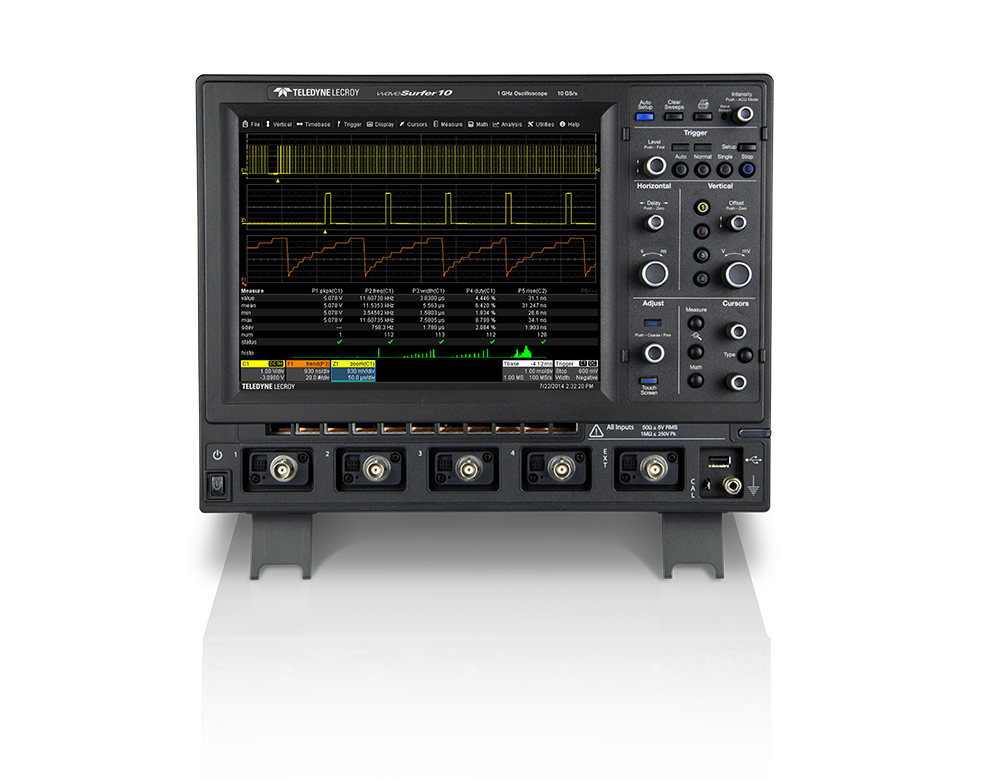Open the Help menu
Image resolution: width=1000 pixels, height=781 pixels.
tap(570, 124)
